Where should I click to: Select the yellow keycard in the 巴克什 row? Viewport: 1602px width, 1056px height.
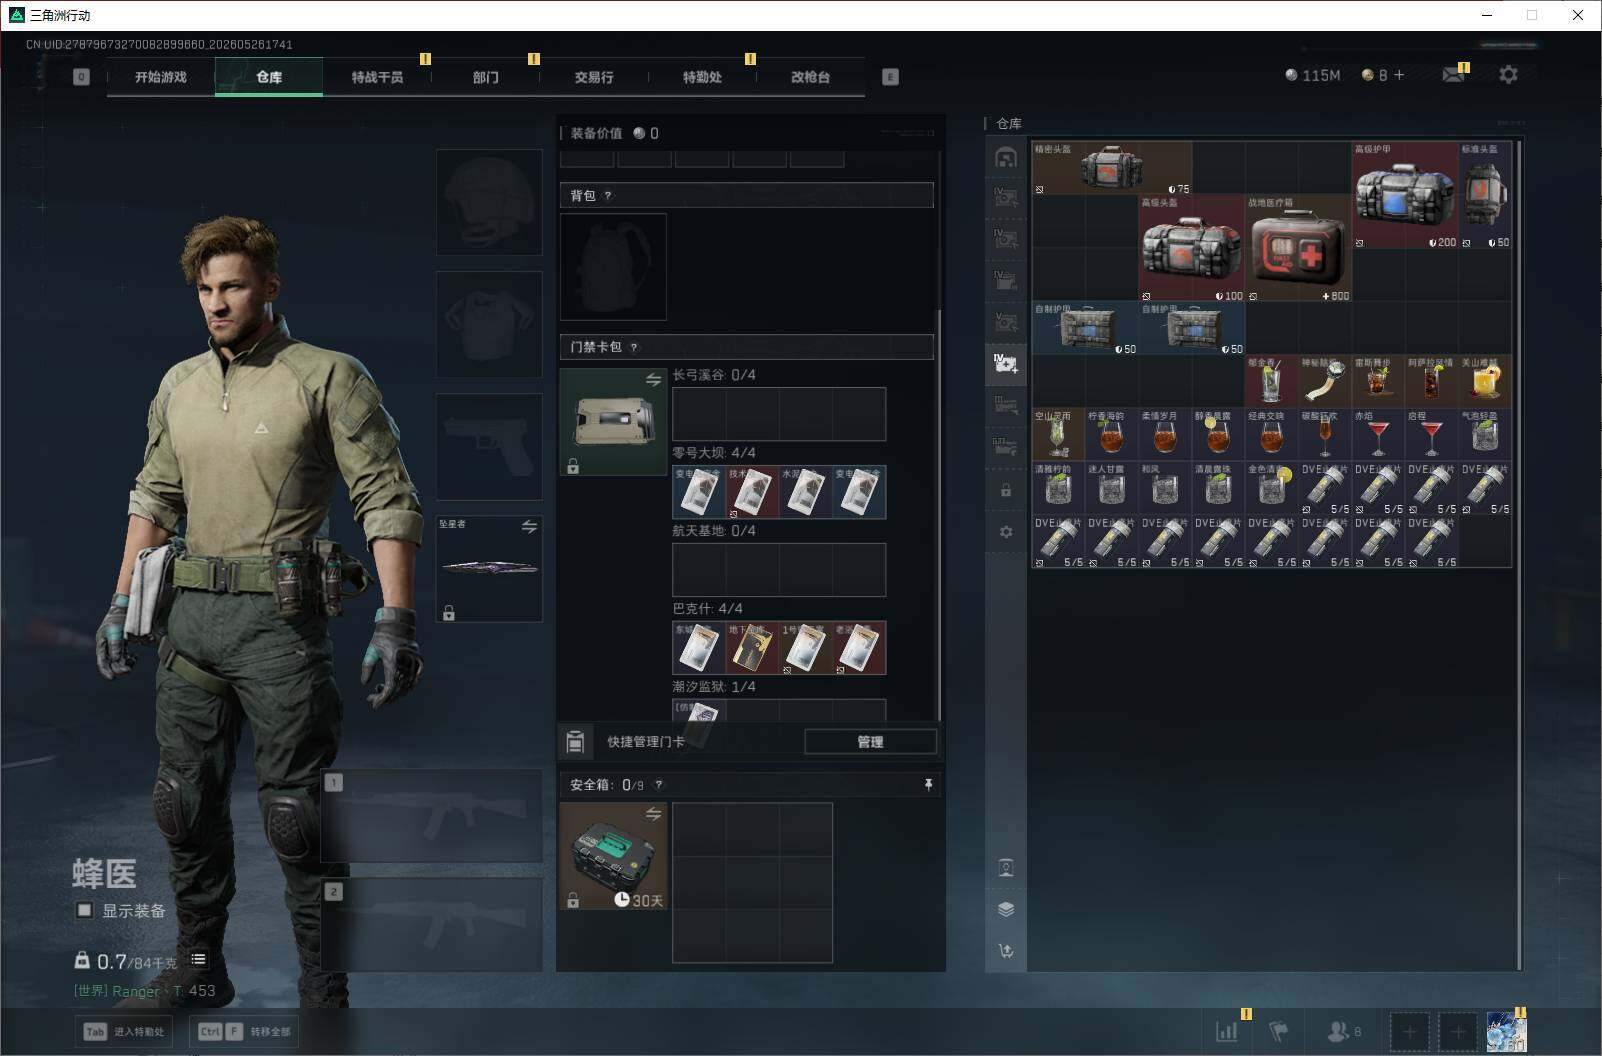point(752,648)
